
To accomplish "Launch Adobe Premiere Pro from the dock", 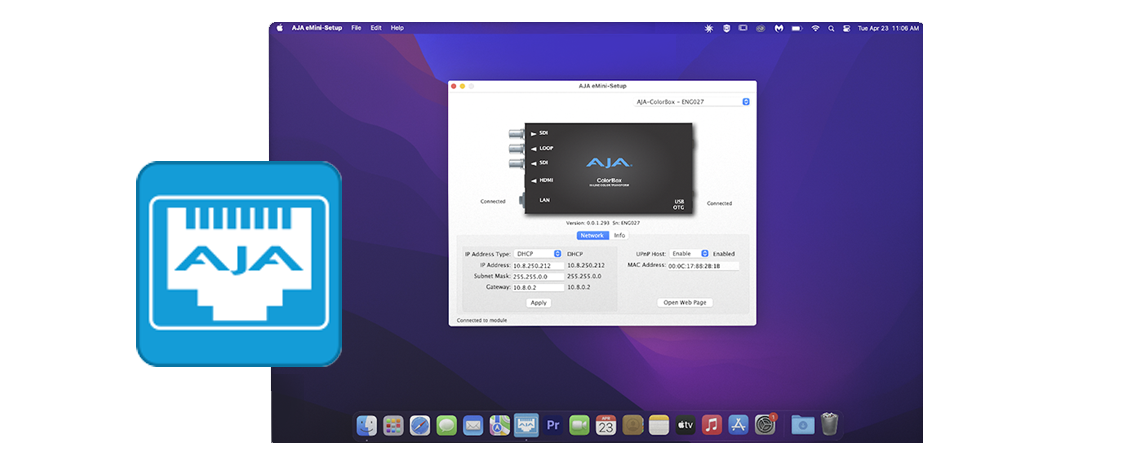I will click(553, 425).
